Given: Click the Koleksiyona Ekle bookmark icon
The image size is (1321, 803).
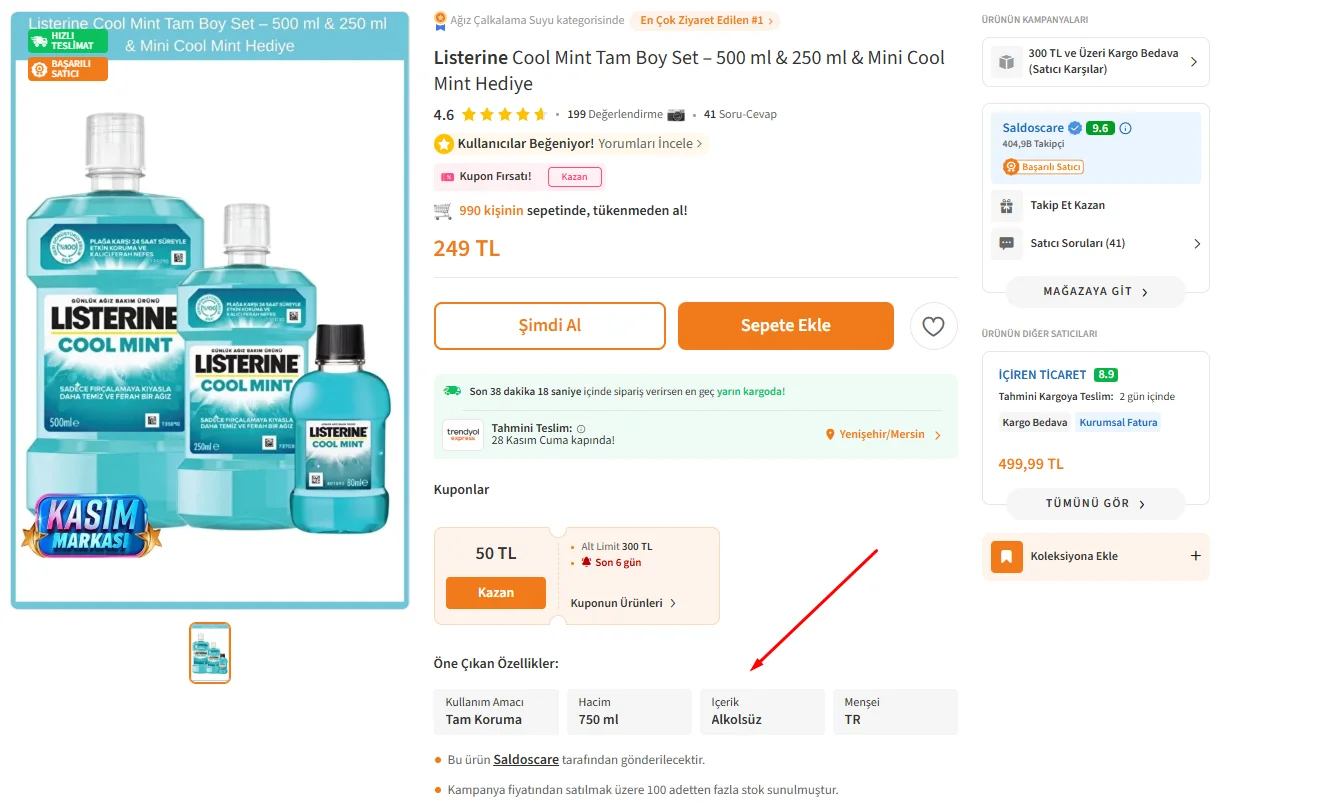Looking at the screenshot, I should 1006,556.
